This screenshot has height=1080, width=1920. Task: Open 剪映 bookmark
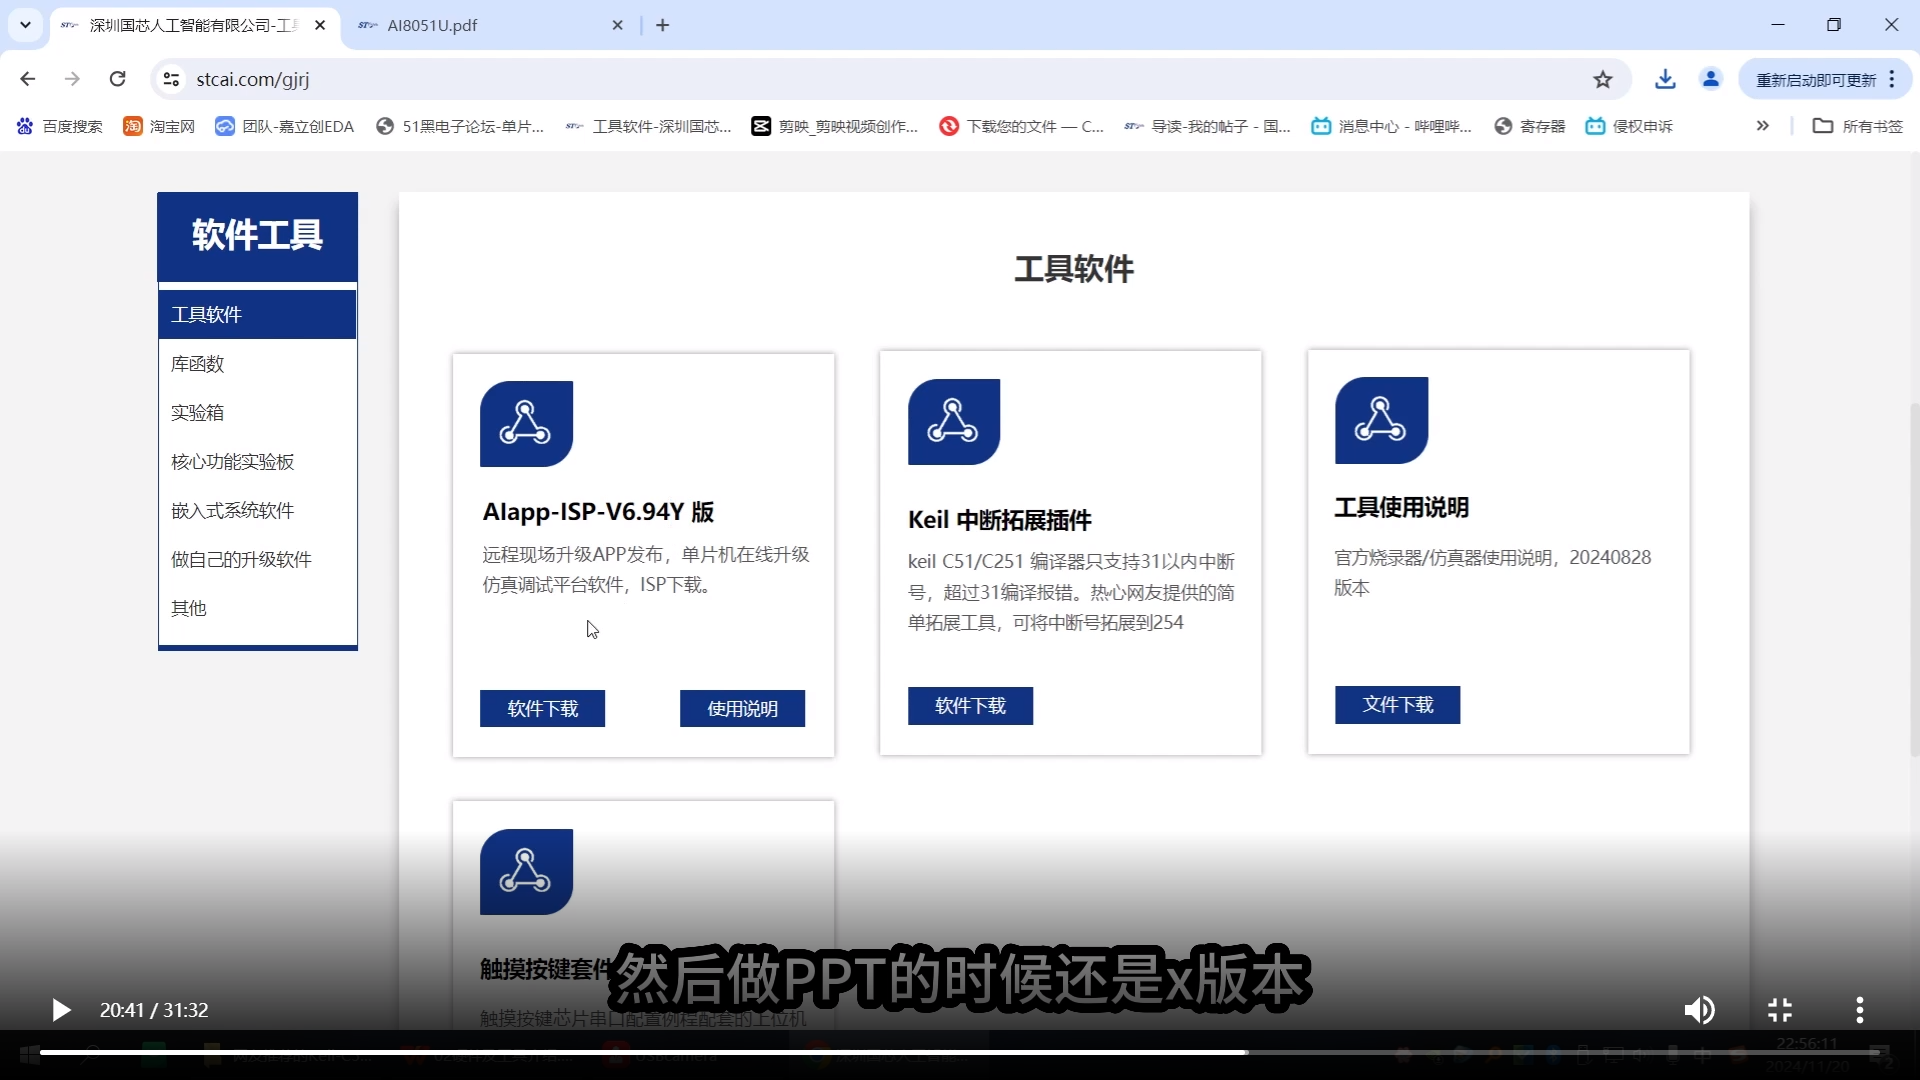(835, 126)
